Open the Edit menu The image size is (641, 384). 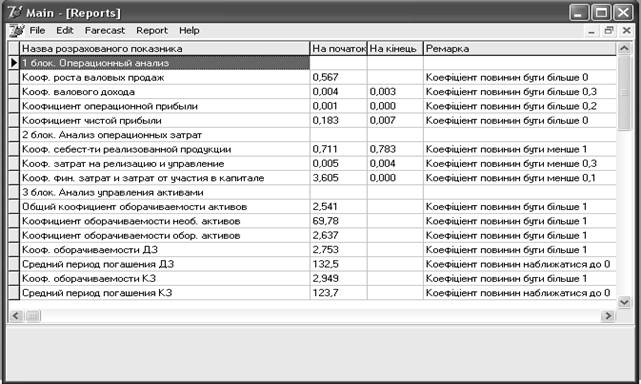(65, 31)
